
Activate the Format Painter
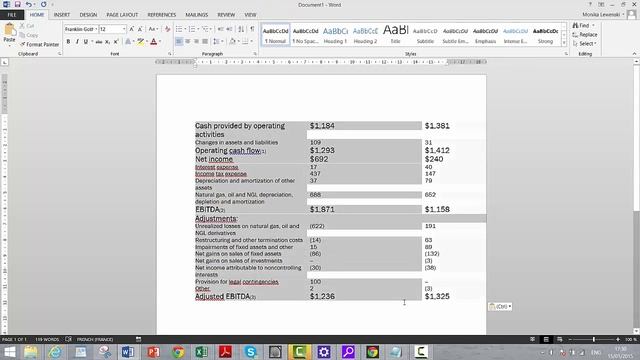click(x=39, y=44)
